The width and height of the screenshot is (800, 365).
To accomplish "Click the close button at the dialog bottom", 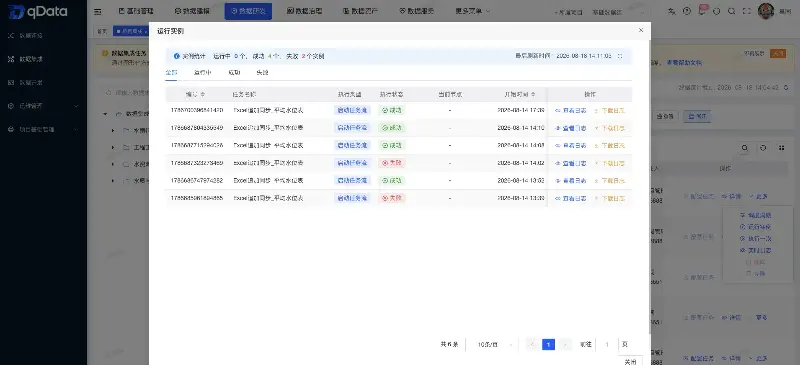I will click(630, 361).
